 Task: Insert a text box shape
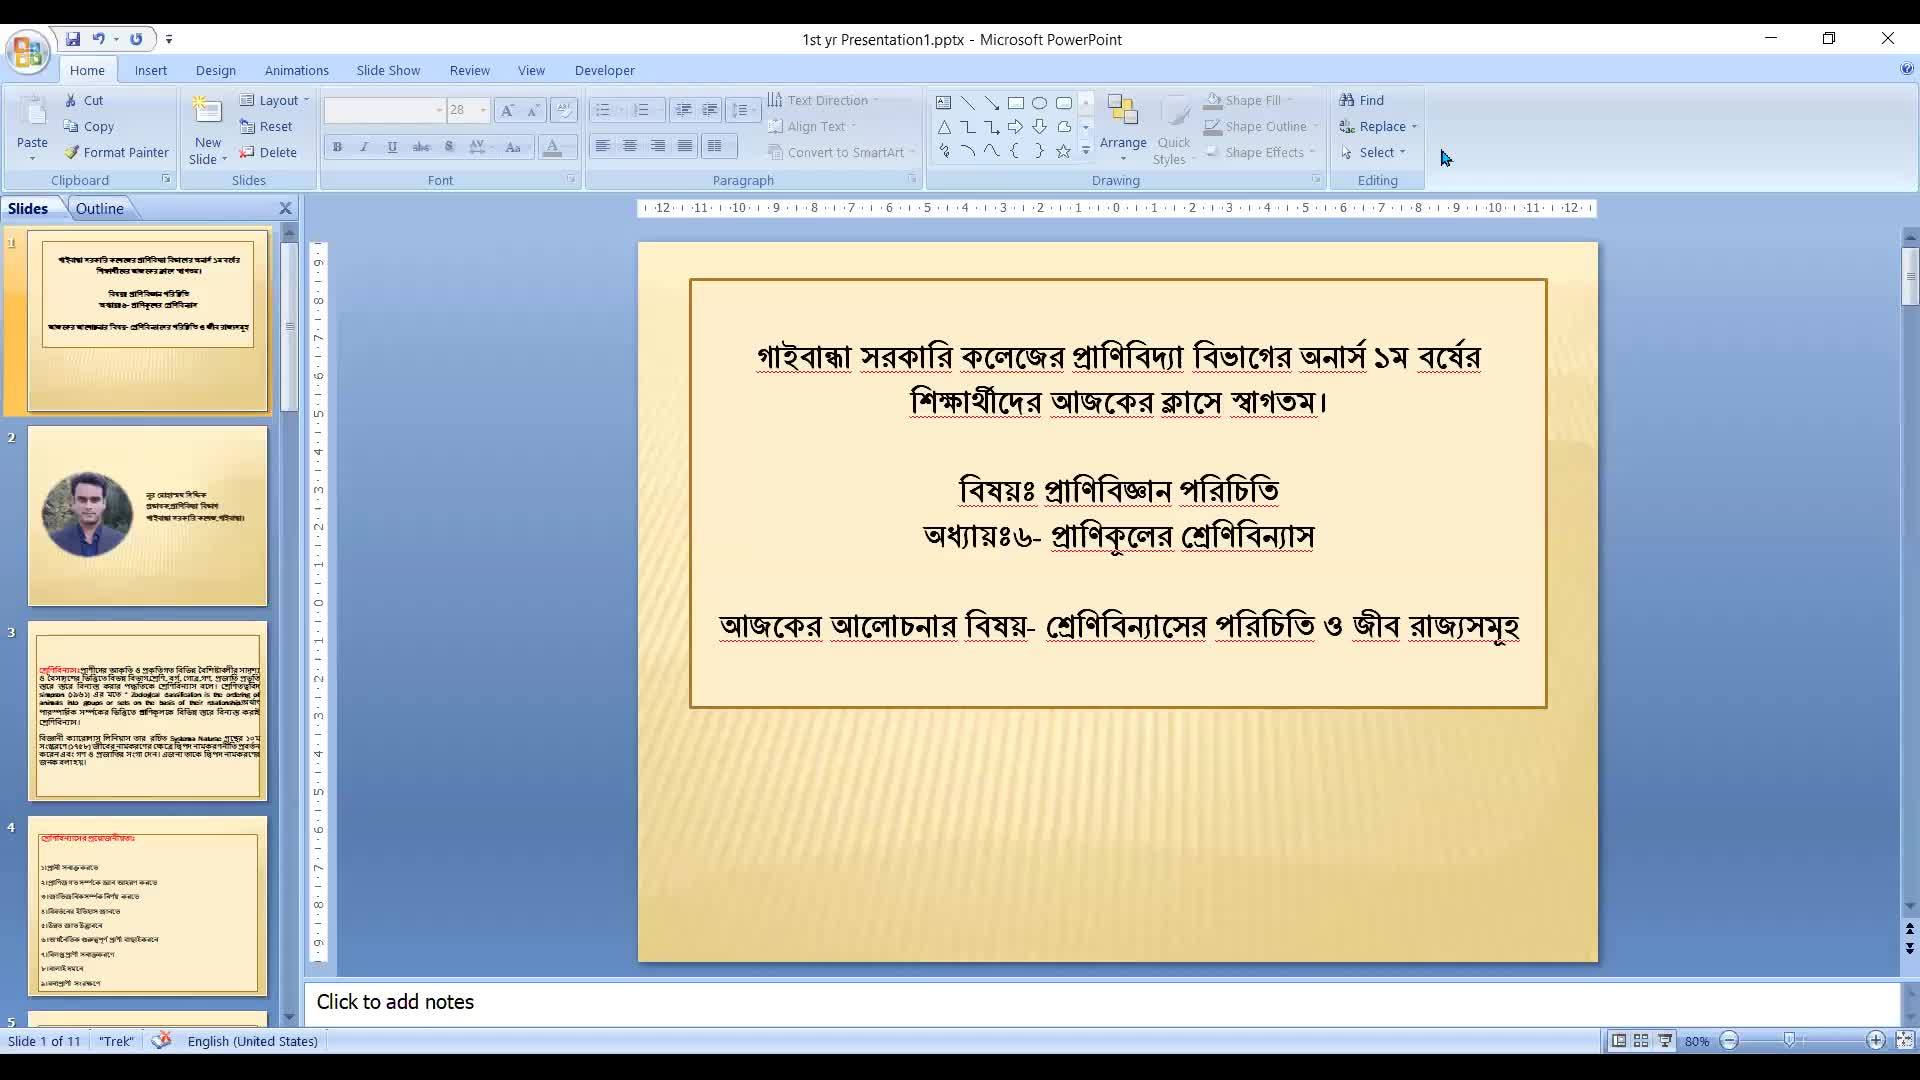tap(943, 102)
